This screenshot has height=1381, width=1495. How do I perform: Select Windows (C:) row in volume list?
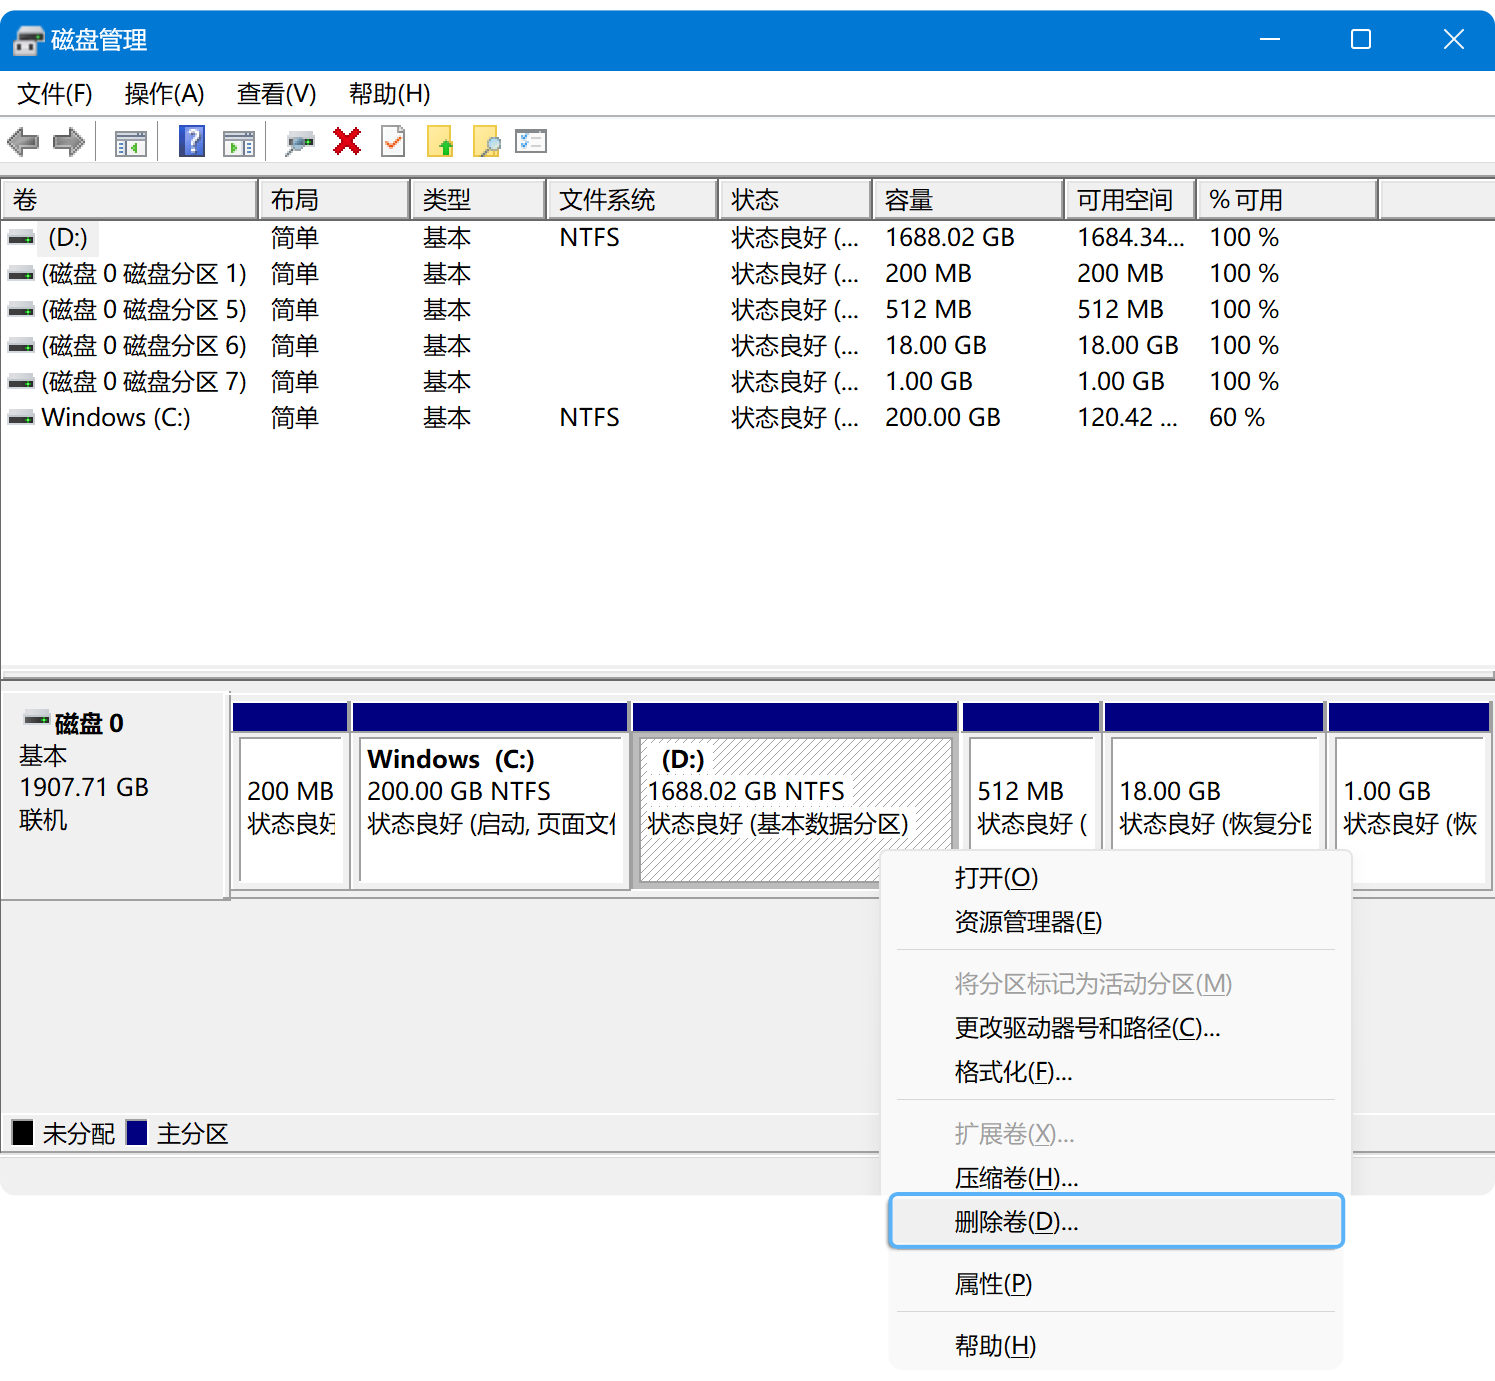(116, 418)
